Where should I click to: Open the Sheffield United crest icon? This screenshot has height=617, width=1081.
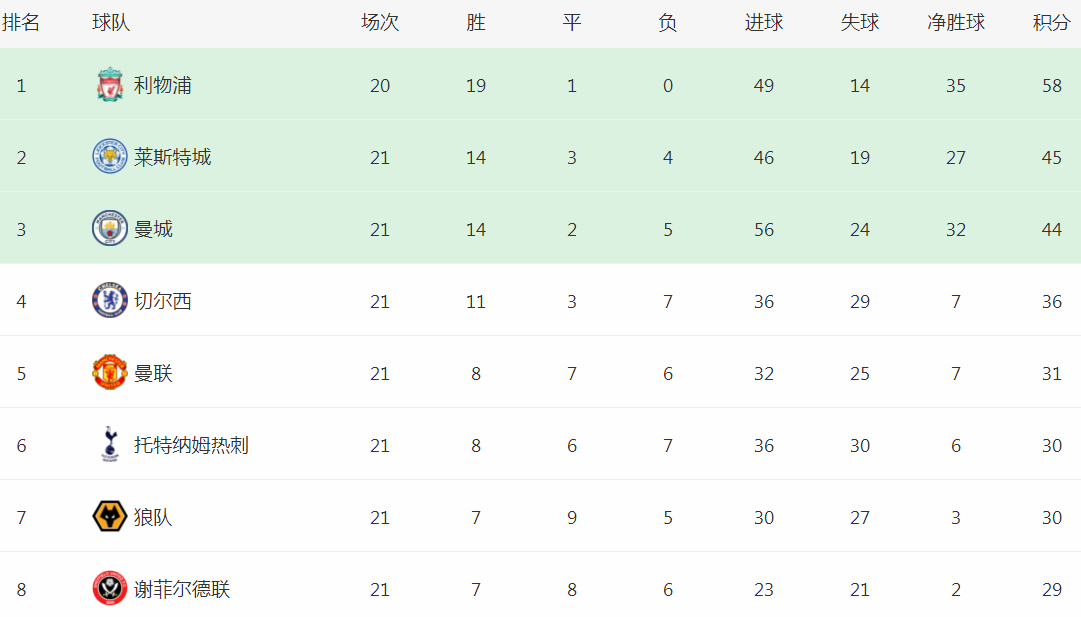(x=110, y=588)
